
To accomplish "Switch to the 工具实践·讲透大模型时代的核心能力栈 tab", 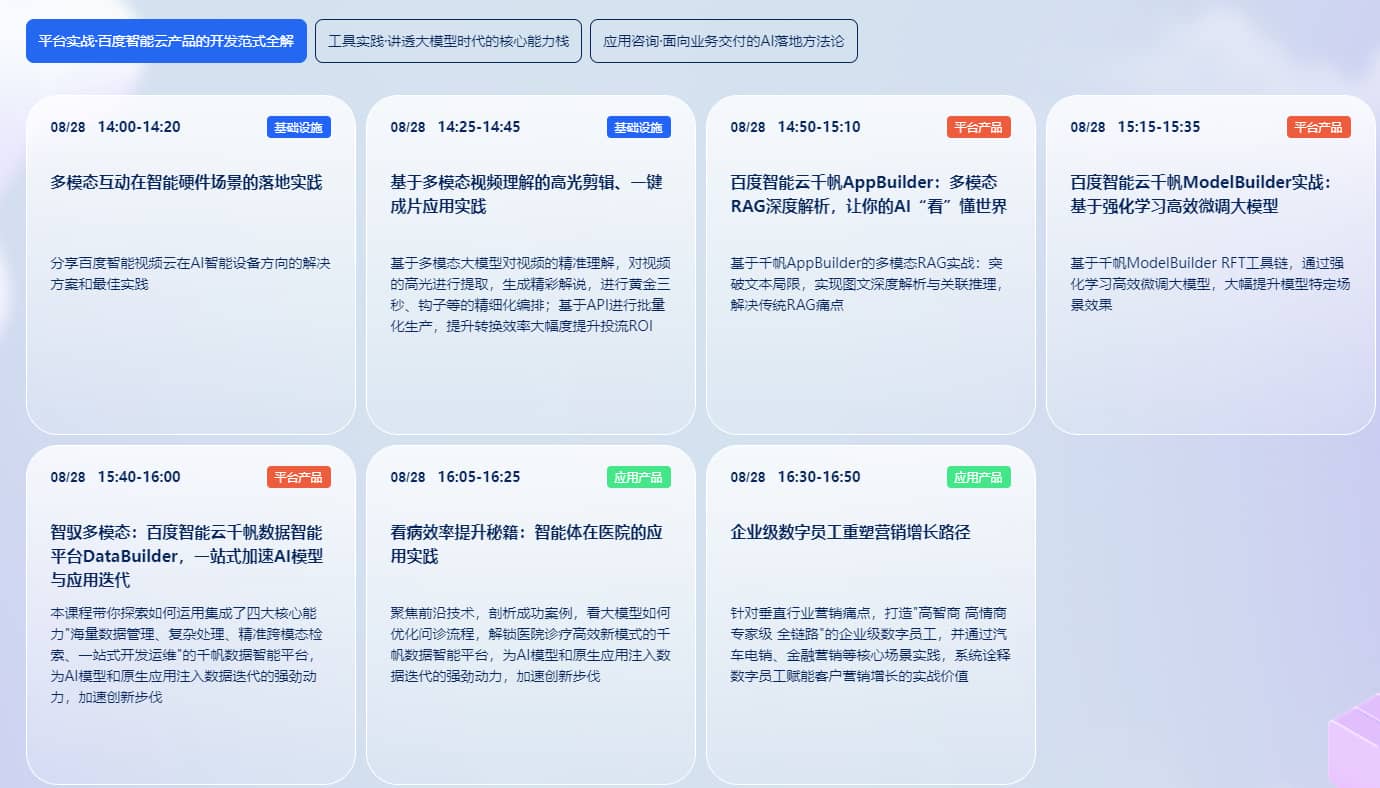I will (x=448, y=41).
